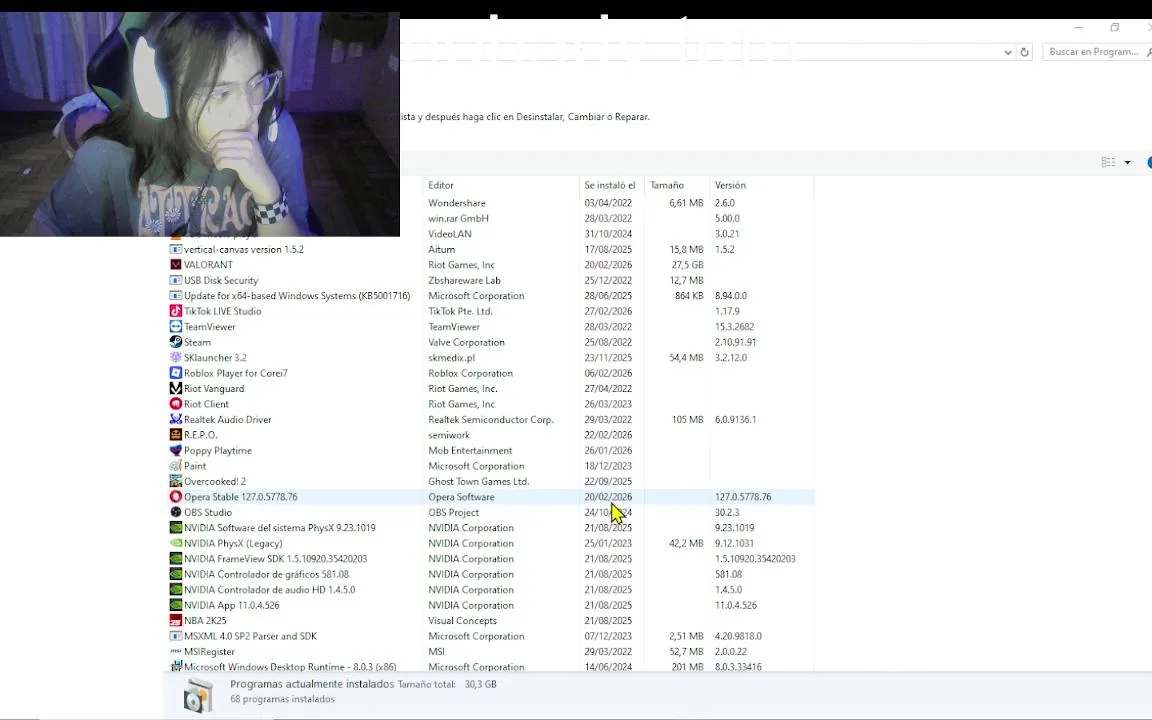1152x720 pixels.
Task: Open the address bar history dropdown
Action: coord(1007,52)
